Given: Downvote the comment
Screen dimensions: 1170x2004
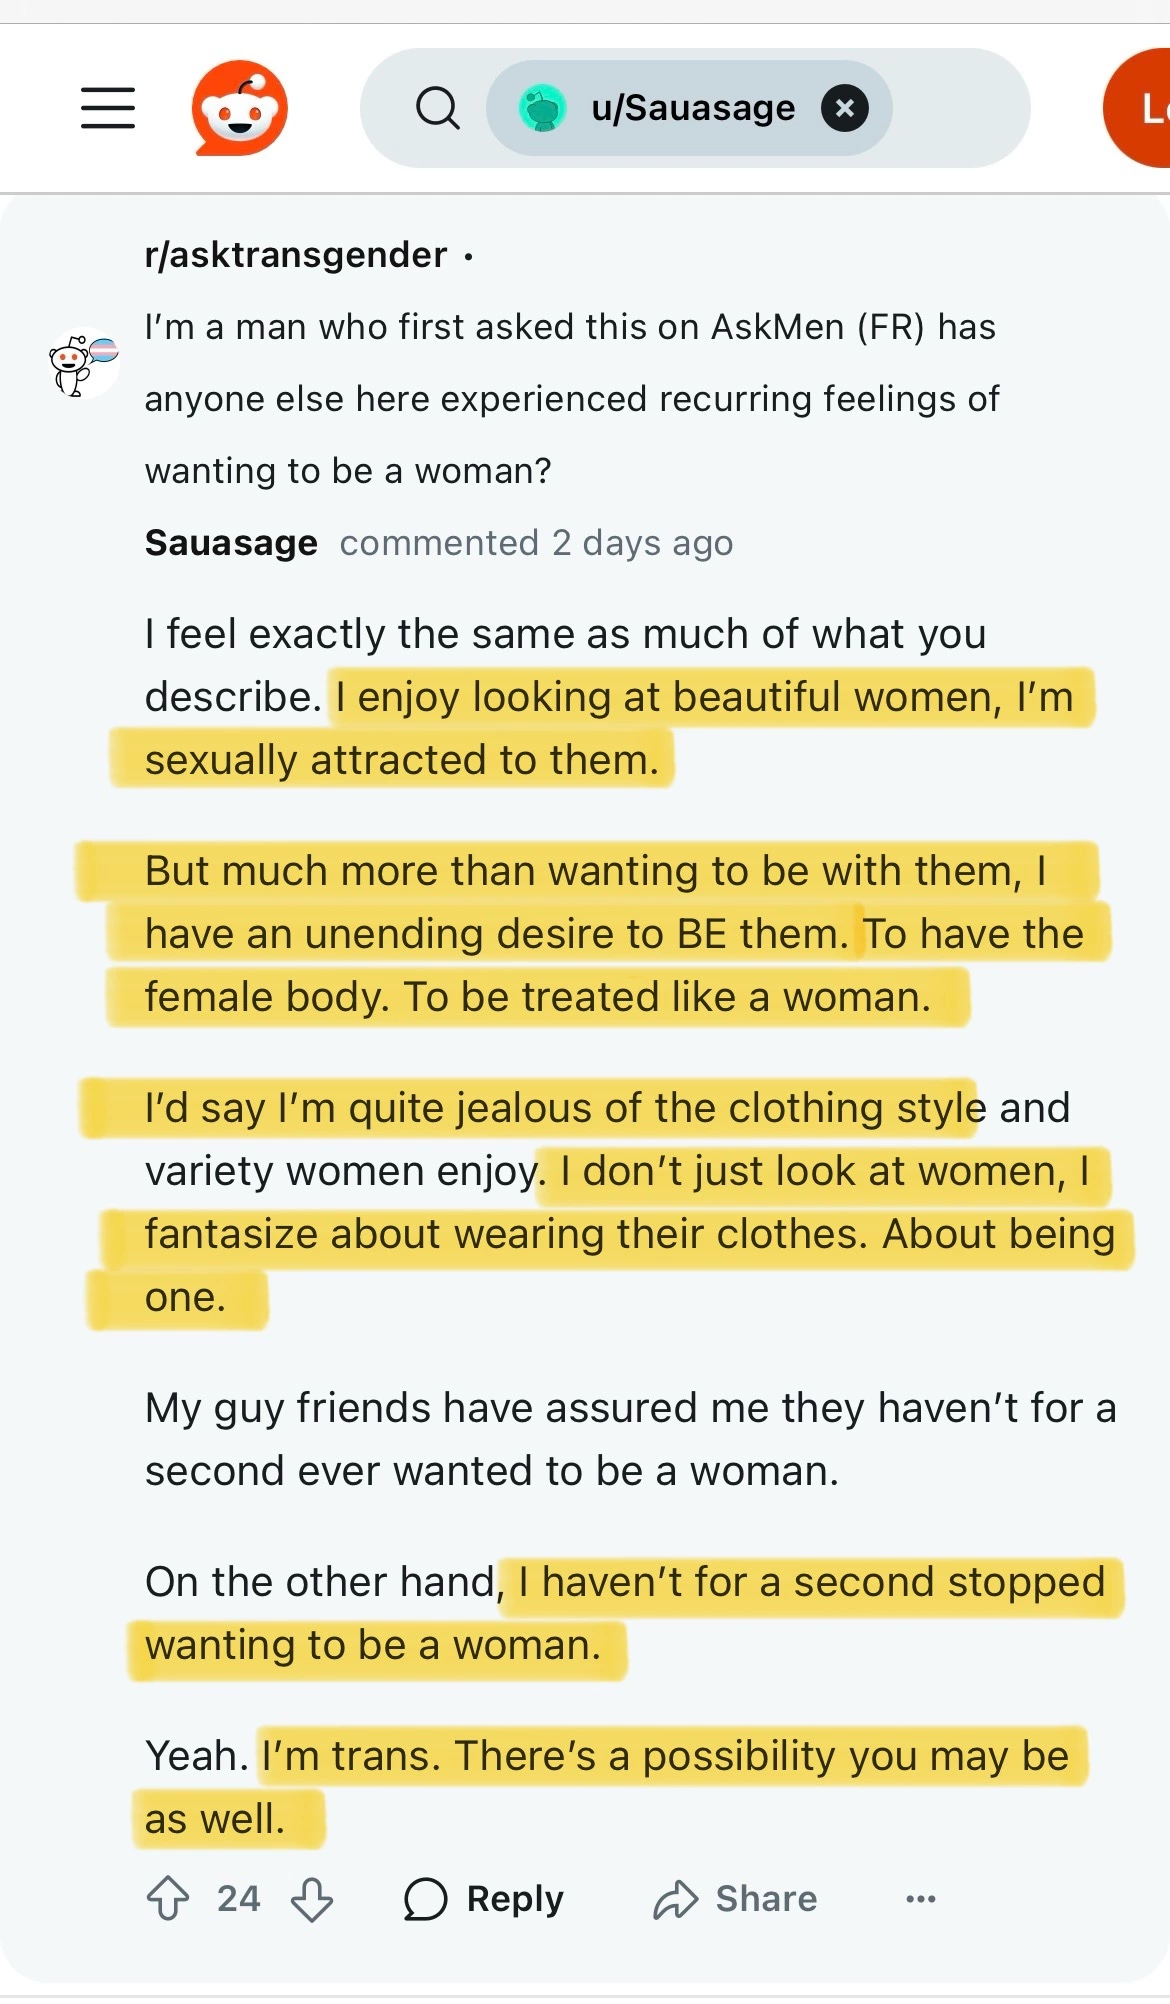Looking at the screenshot, I should pyautogui.click(x=312, y=1898).
